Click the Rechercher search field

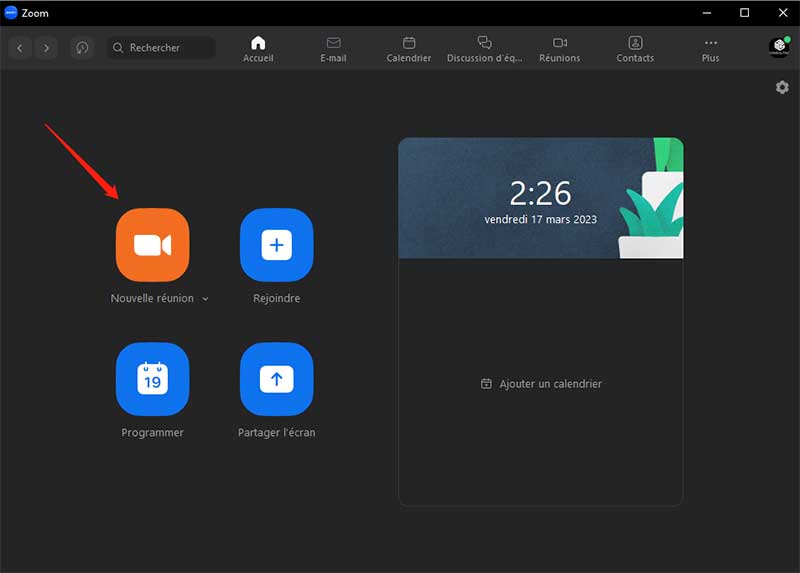click(x=162, y=48)
